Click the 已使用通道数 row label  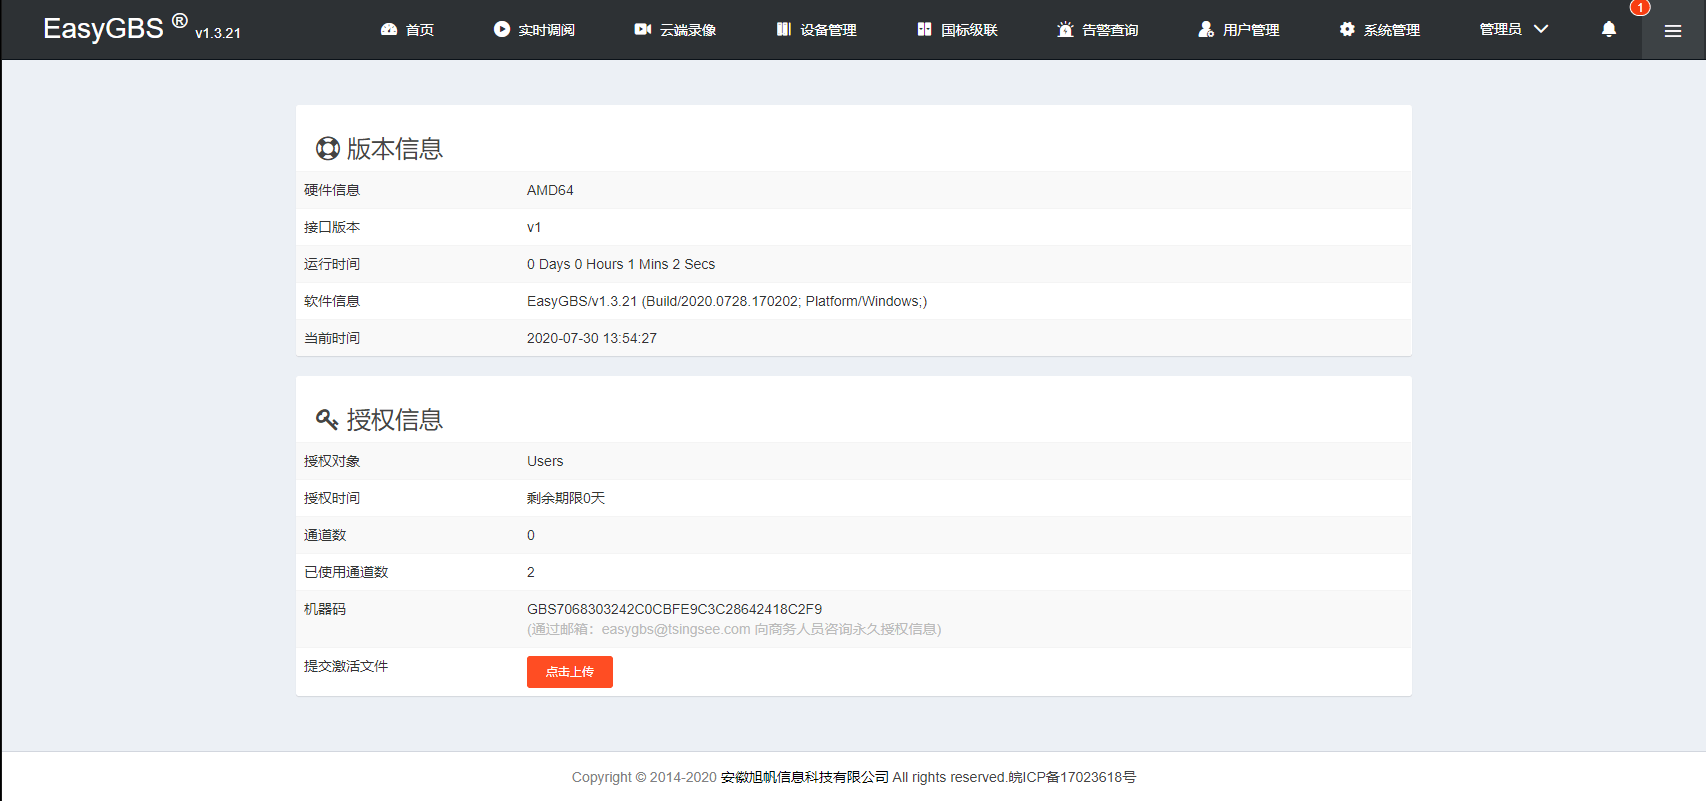pyautogui.click(x=346, y=572)
